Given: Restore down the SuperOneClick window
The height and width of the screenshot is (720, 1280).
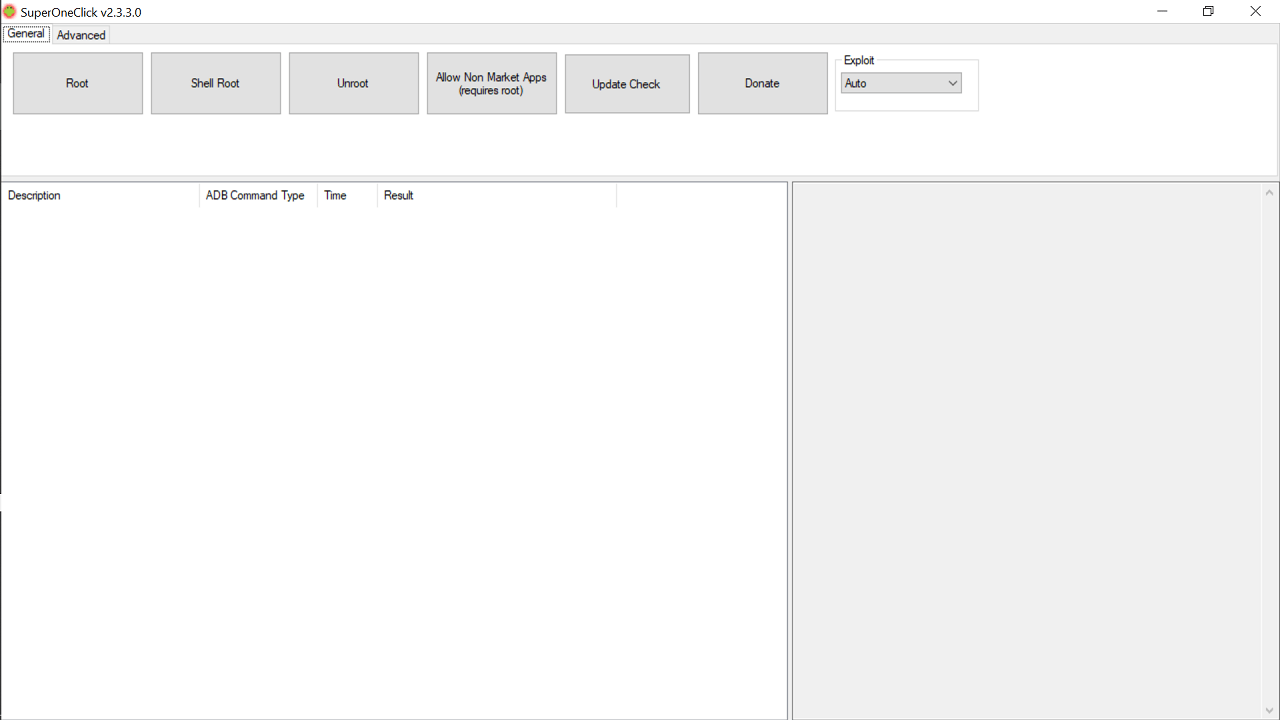Looking at the screenshot, I should point(1209,12).
